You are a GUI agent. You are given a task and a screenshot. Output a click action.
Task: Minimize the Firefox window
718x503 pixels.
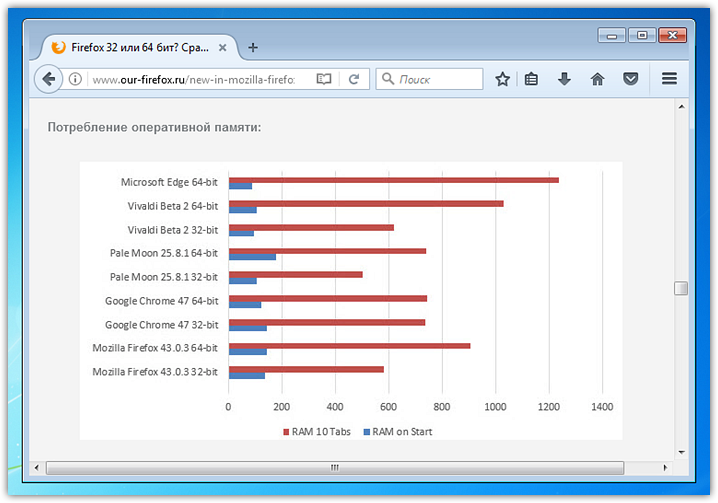(x=611, y=35)
